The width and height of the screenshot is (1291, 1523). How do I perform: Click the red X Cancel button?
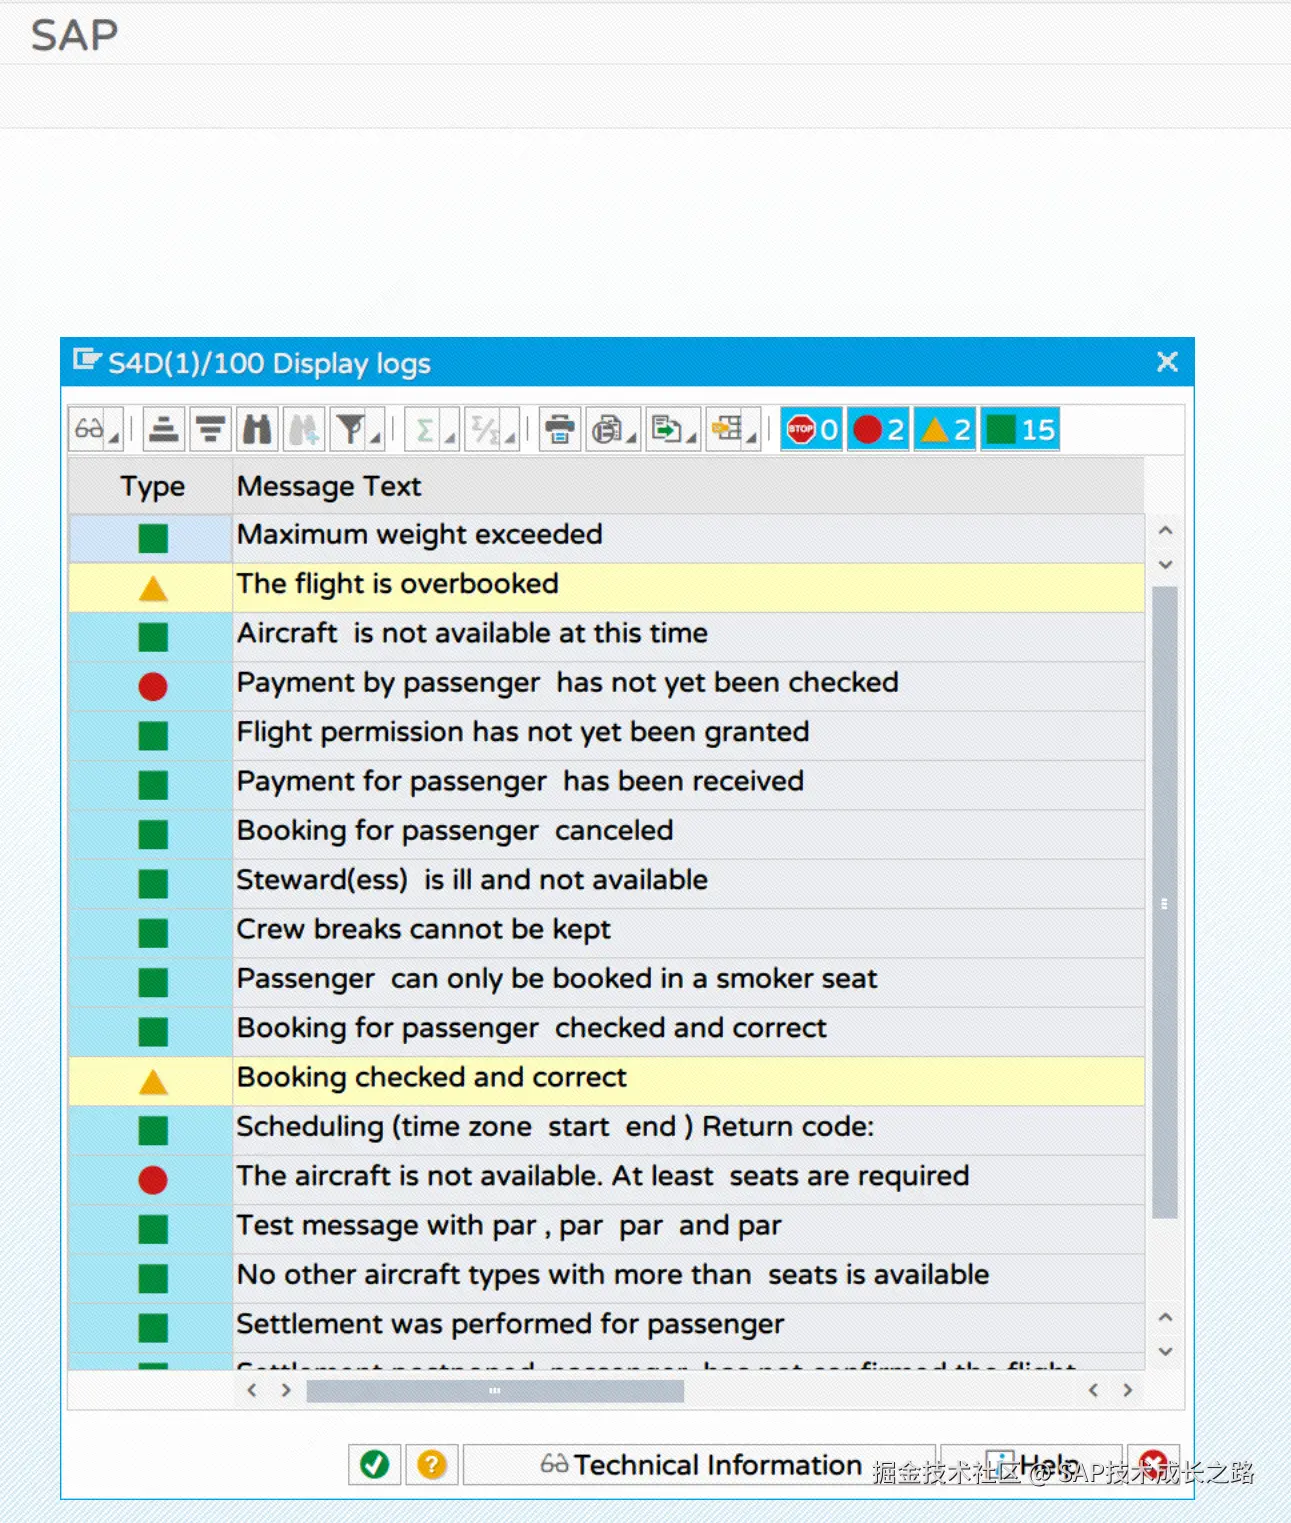click(x=1153, y=1465)
